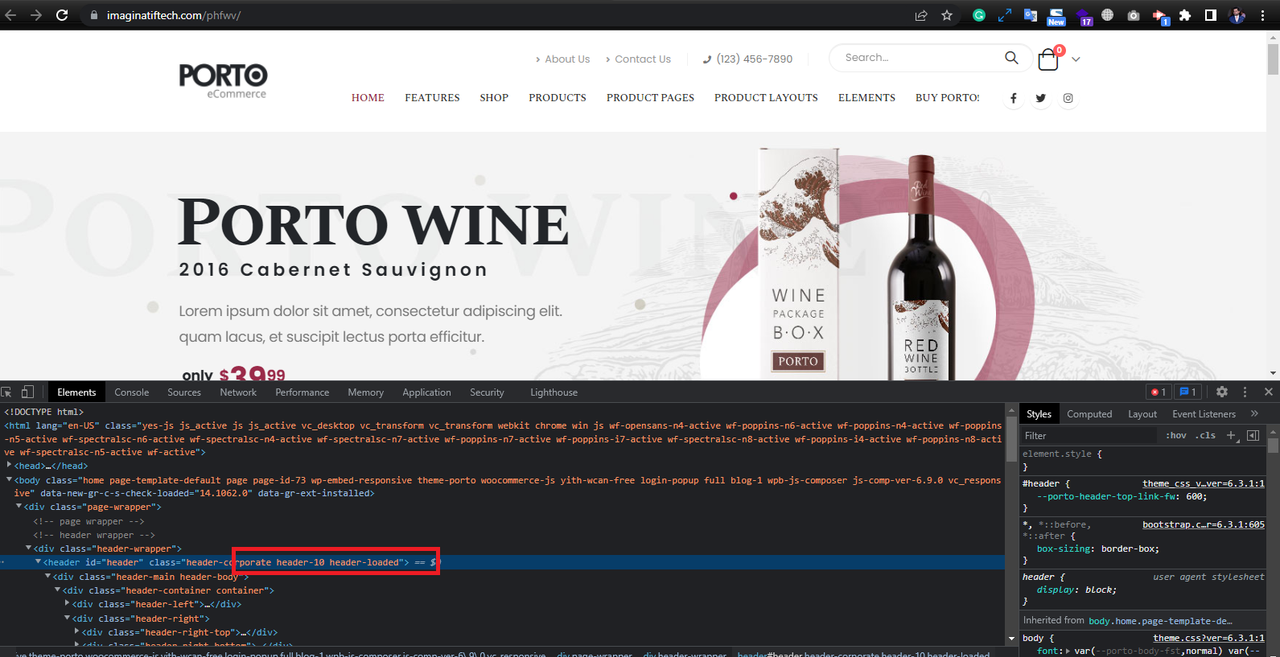
Task: Collapse the header-main header-body div
Action: [47, 576]
